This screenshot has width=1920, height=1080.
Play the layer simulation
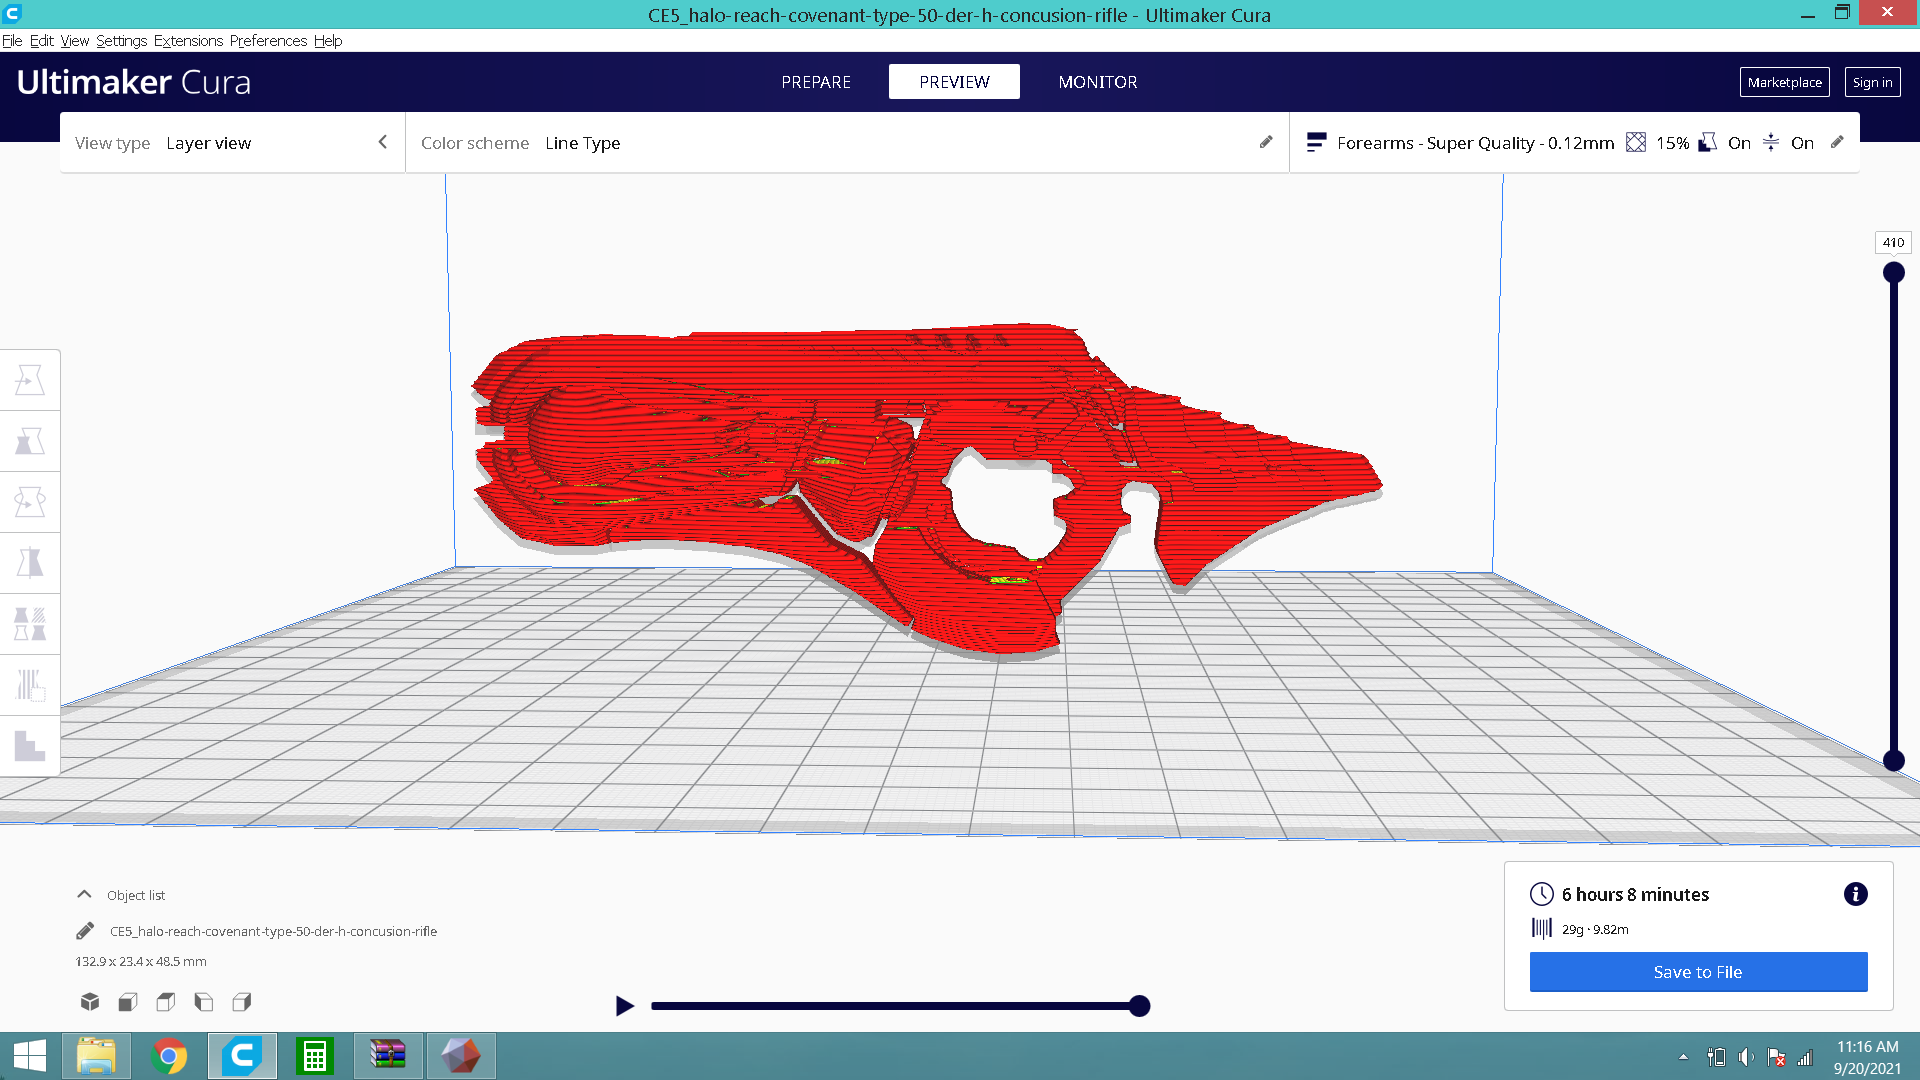[x=625, y=1006]
